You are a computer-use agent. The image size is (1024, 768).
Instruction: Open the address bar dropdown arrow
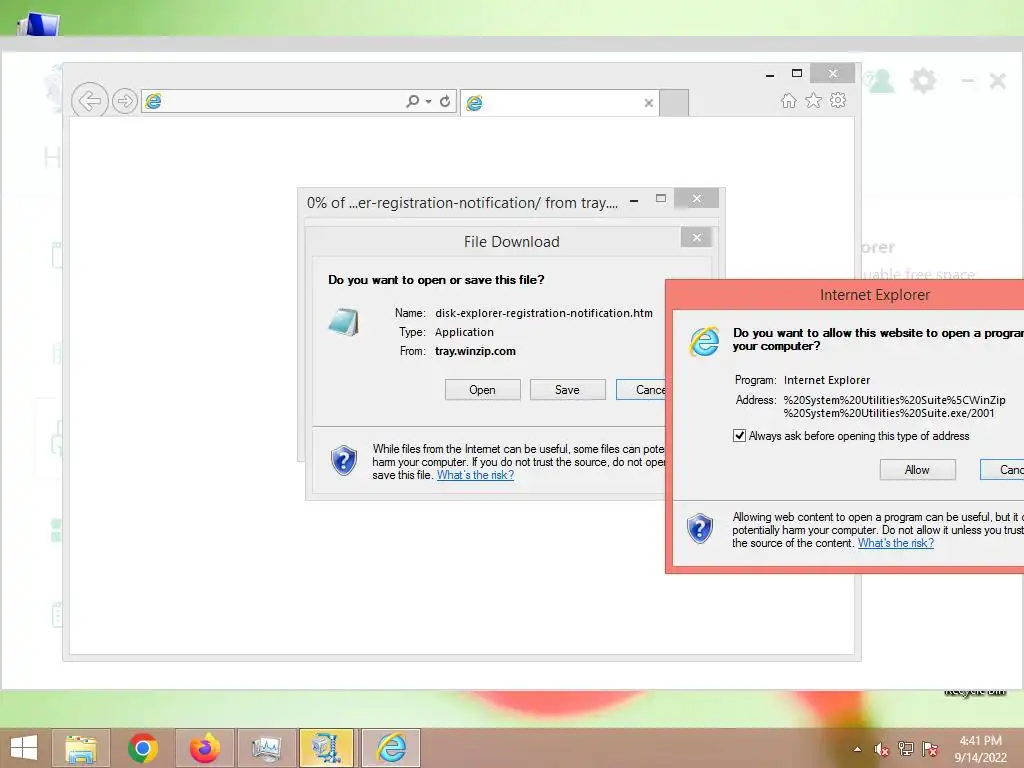(x=428, y=102)
